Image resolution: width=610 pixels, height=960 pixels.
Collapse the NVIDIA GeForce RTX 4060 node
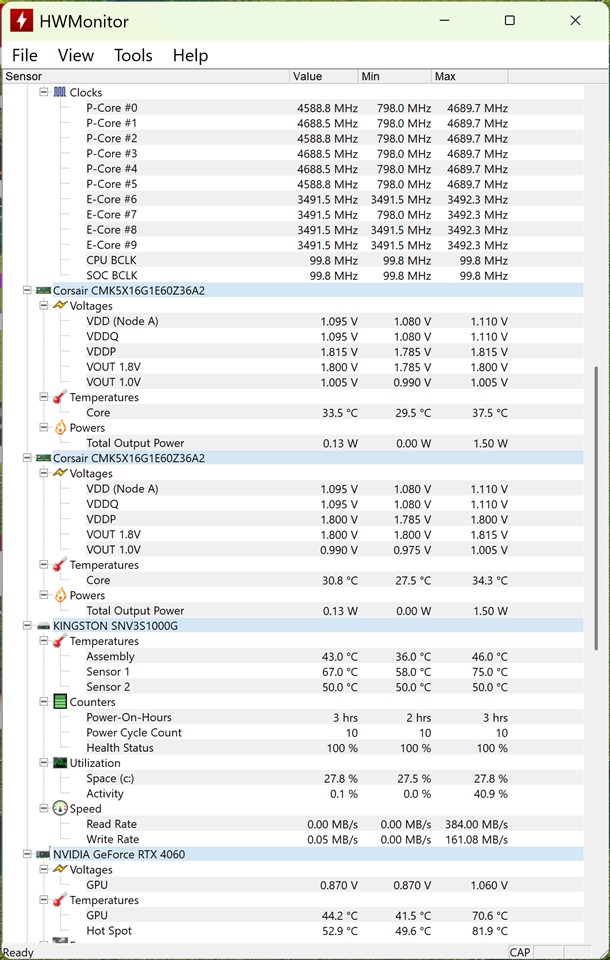click(27, 855)
